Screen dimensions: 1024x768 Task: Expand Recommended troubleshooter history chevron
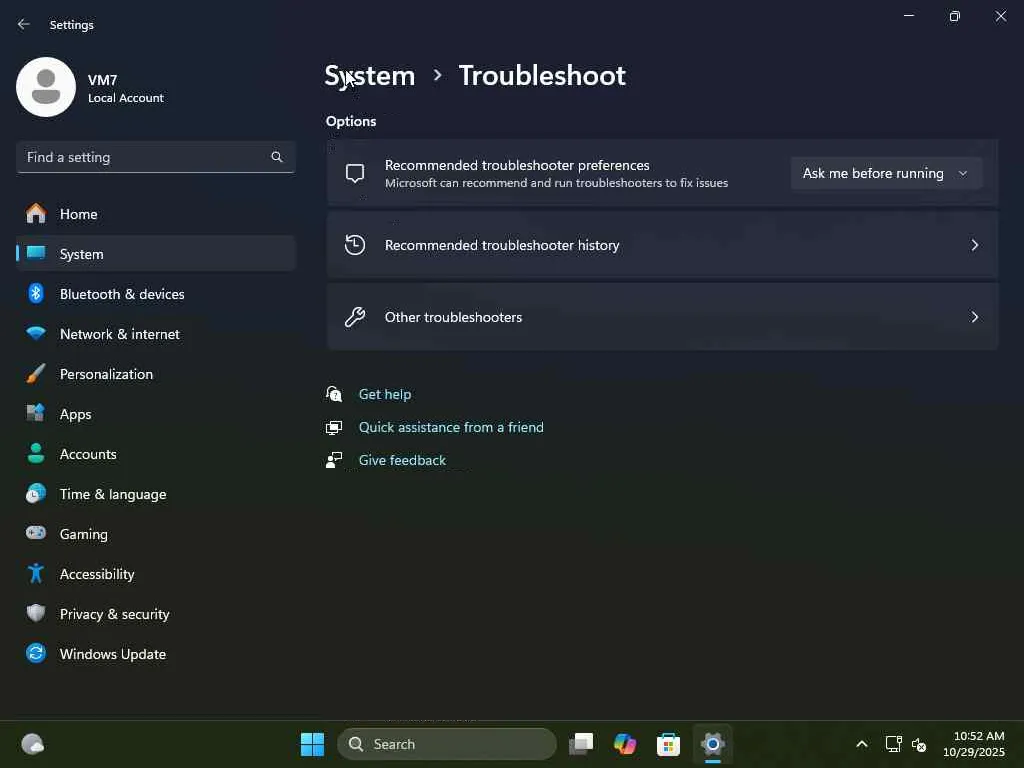click(974, 245)
